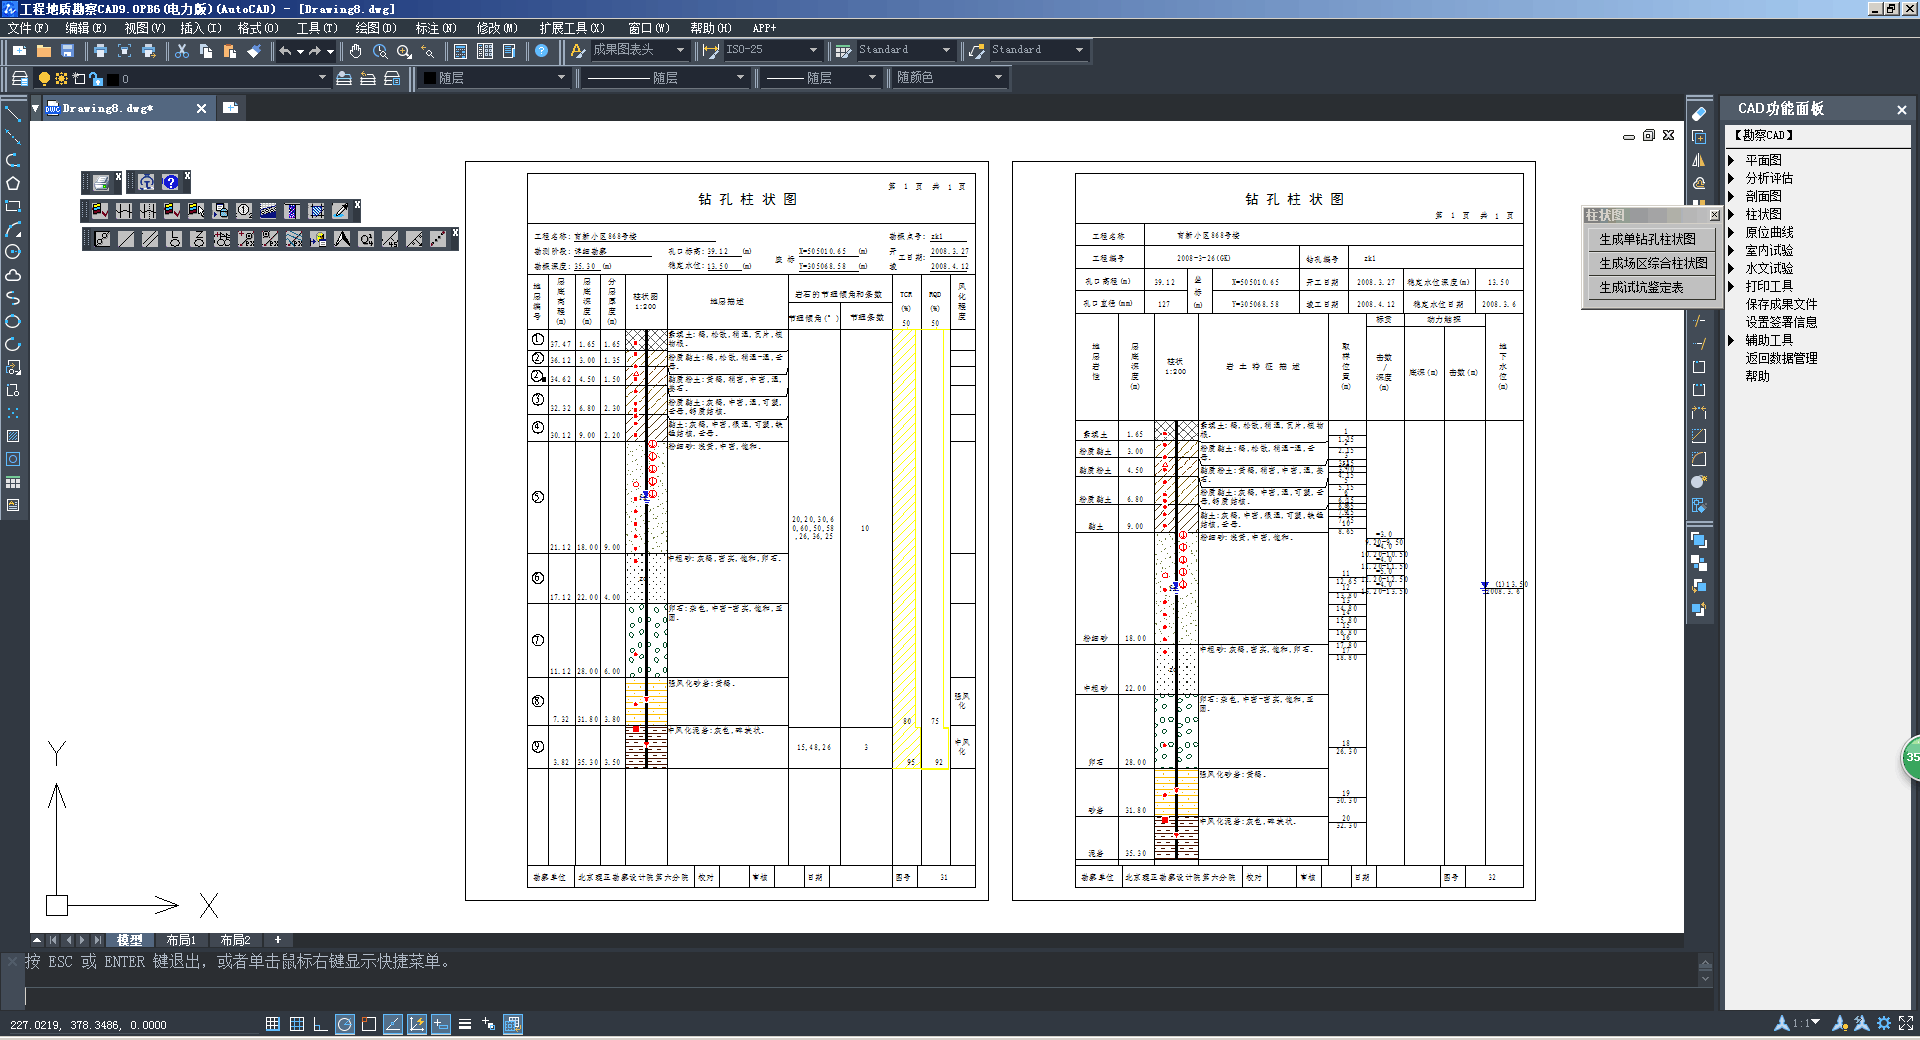Click the Save floppy disk icon
The width and height of the screenshot is (1920, 1040).
tap(68, 51)
